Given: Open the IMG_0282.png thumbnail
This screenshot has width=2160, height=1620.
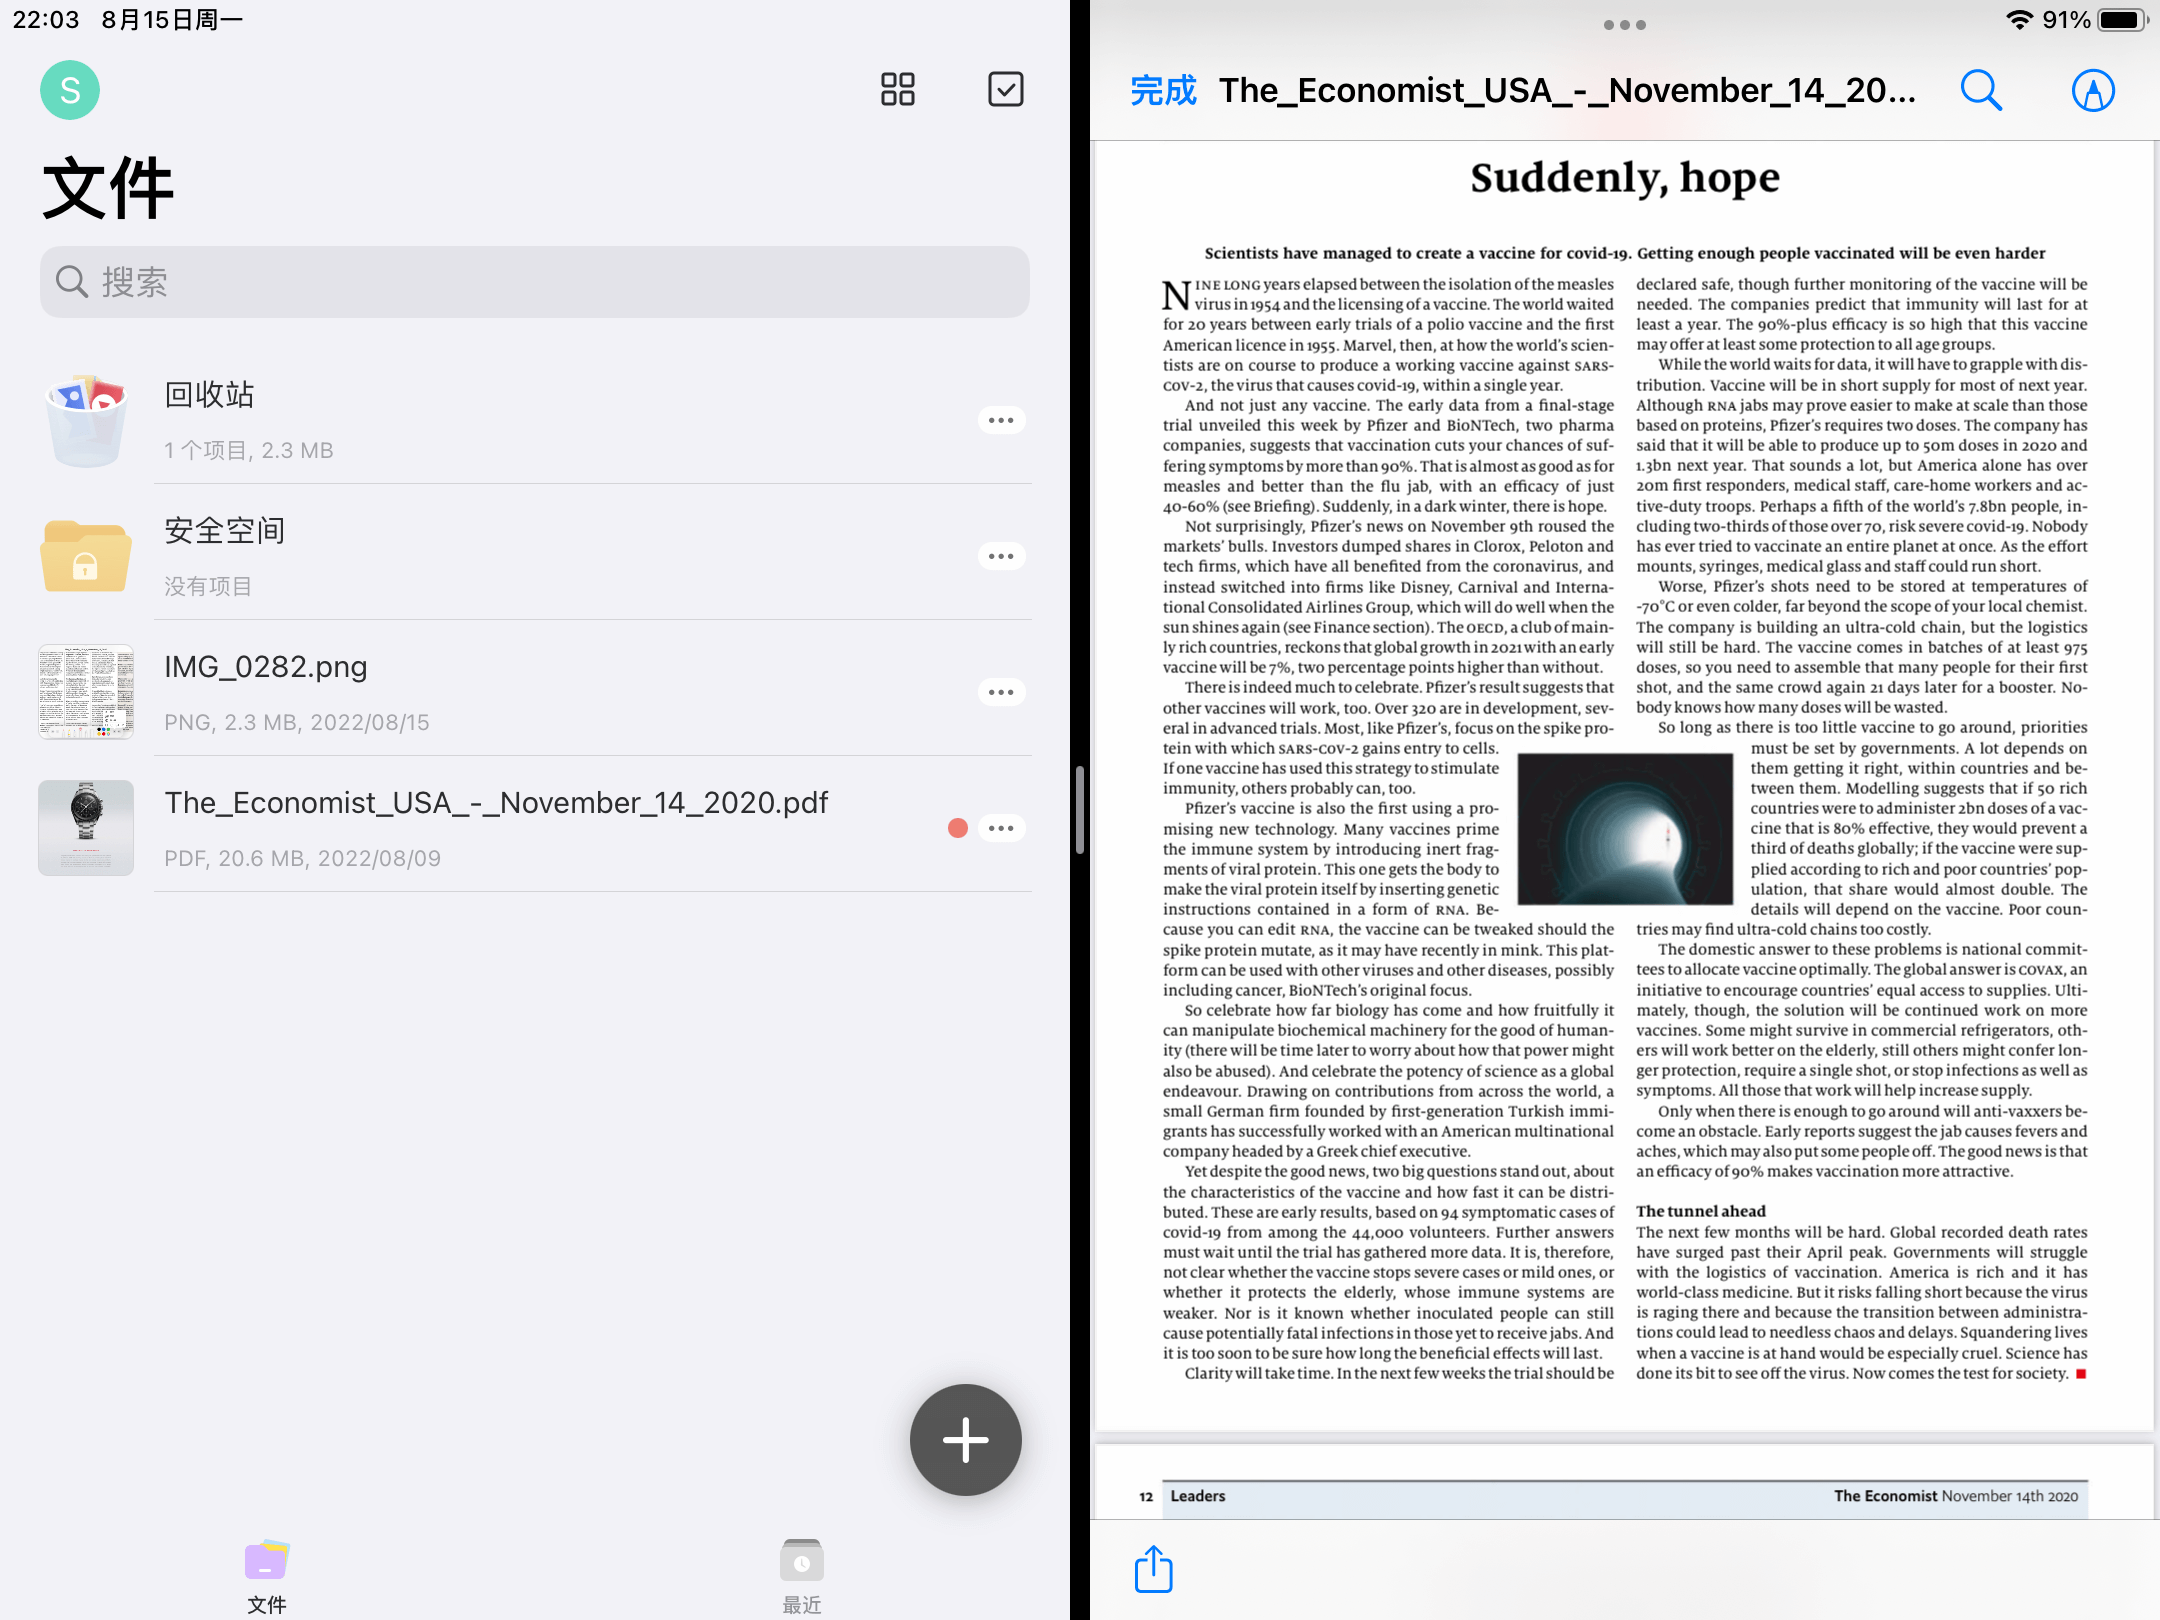Looking at the screenshot, I should 86,692.
